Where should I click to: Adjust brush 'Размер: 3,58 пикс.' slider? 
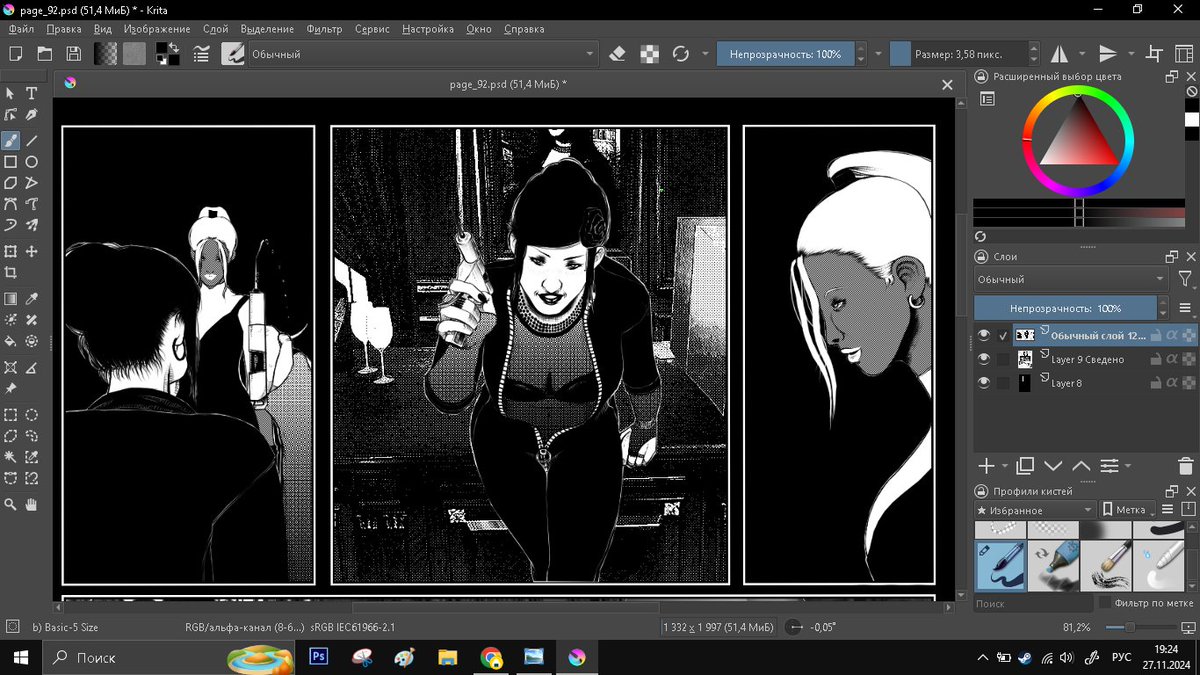960,54
